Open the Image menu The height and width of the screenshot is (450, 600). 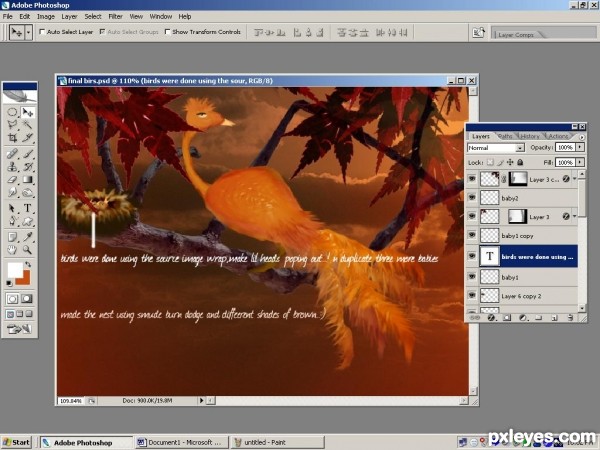(x=46, y=16)
